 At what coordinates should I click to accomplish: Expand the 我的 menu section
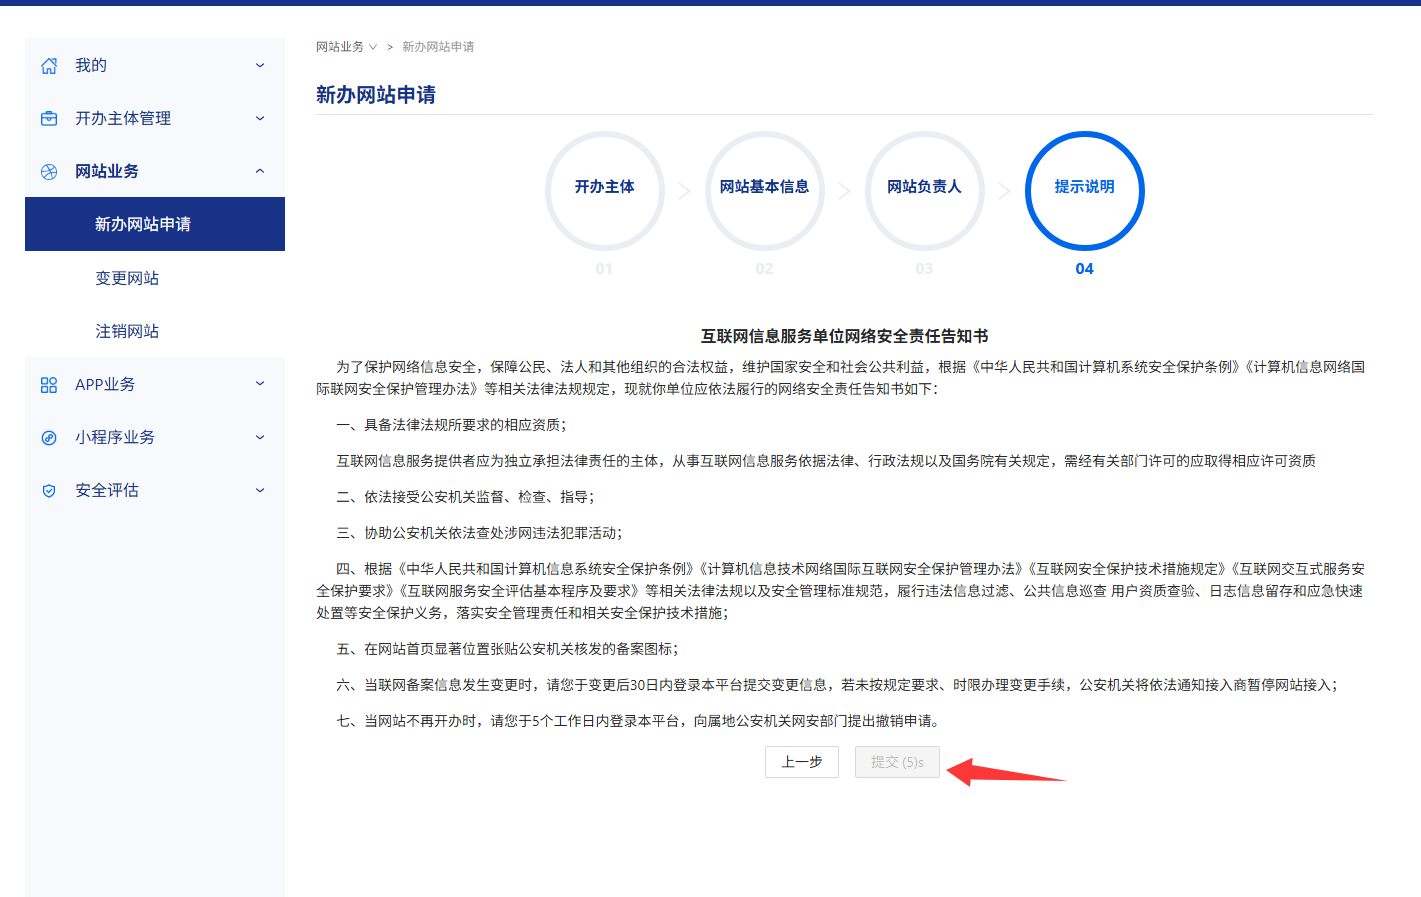(259, 64)
